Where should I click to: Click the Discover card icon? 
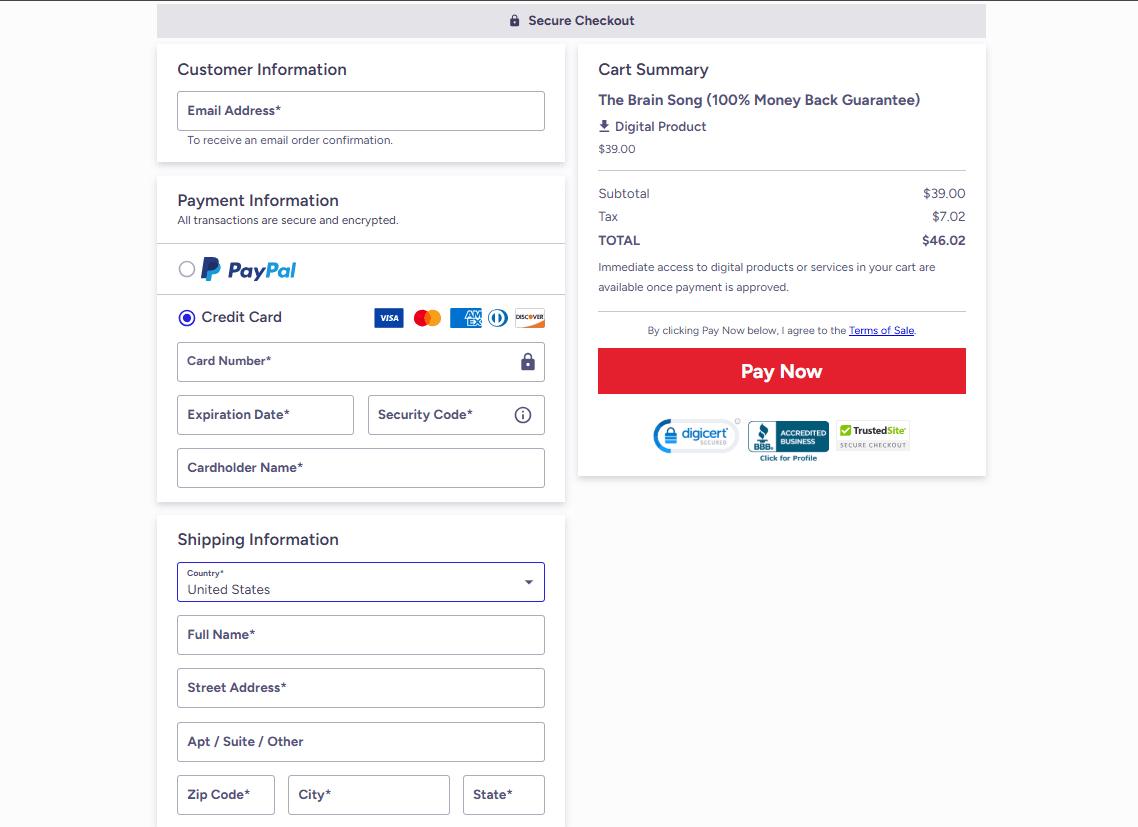click(529, 318)
